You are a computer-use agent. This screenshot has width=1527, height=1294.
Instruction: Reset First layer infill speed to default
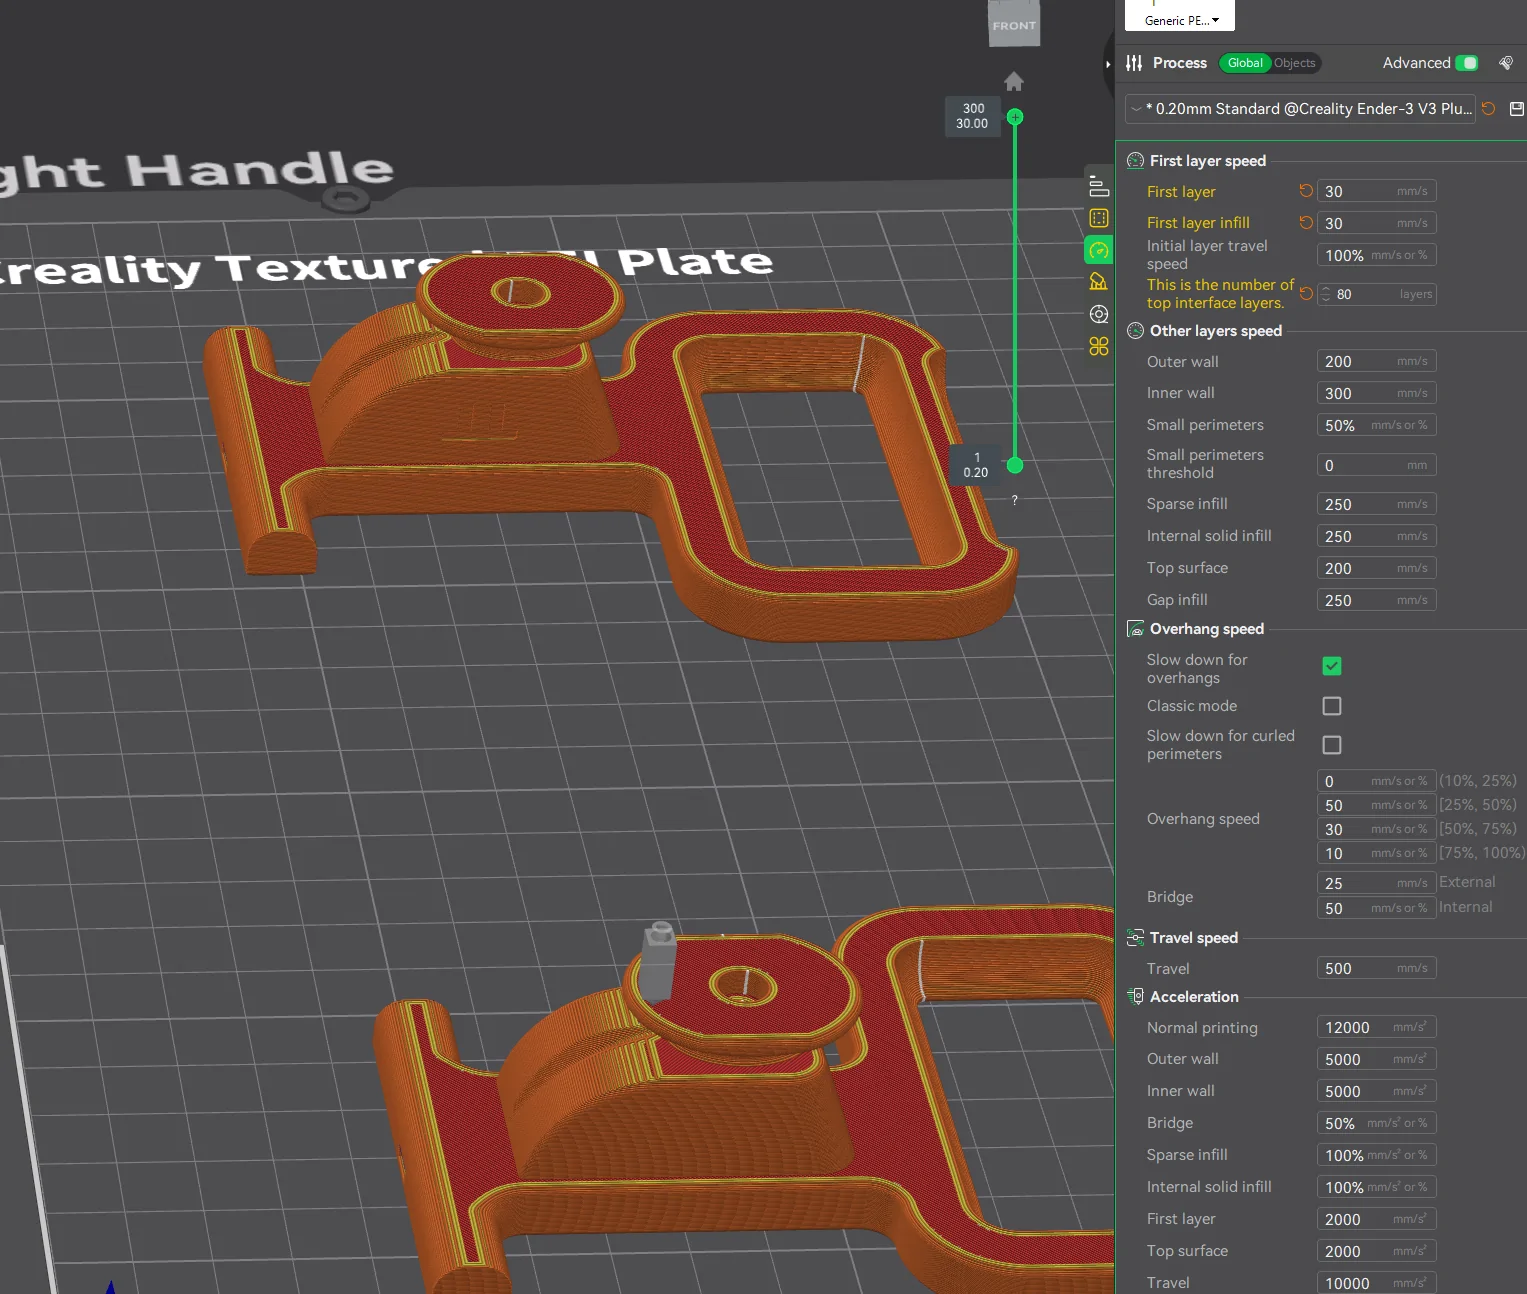click(x=1306, y=223)
